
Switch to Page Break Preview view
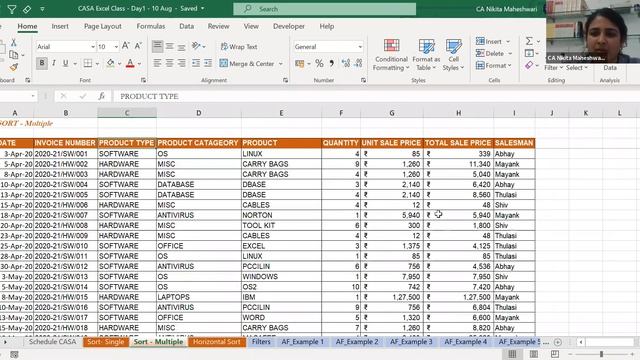555,354
